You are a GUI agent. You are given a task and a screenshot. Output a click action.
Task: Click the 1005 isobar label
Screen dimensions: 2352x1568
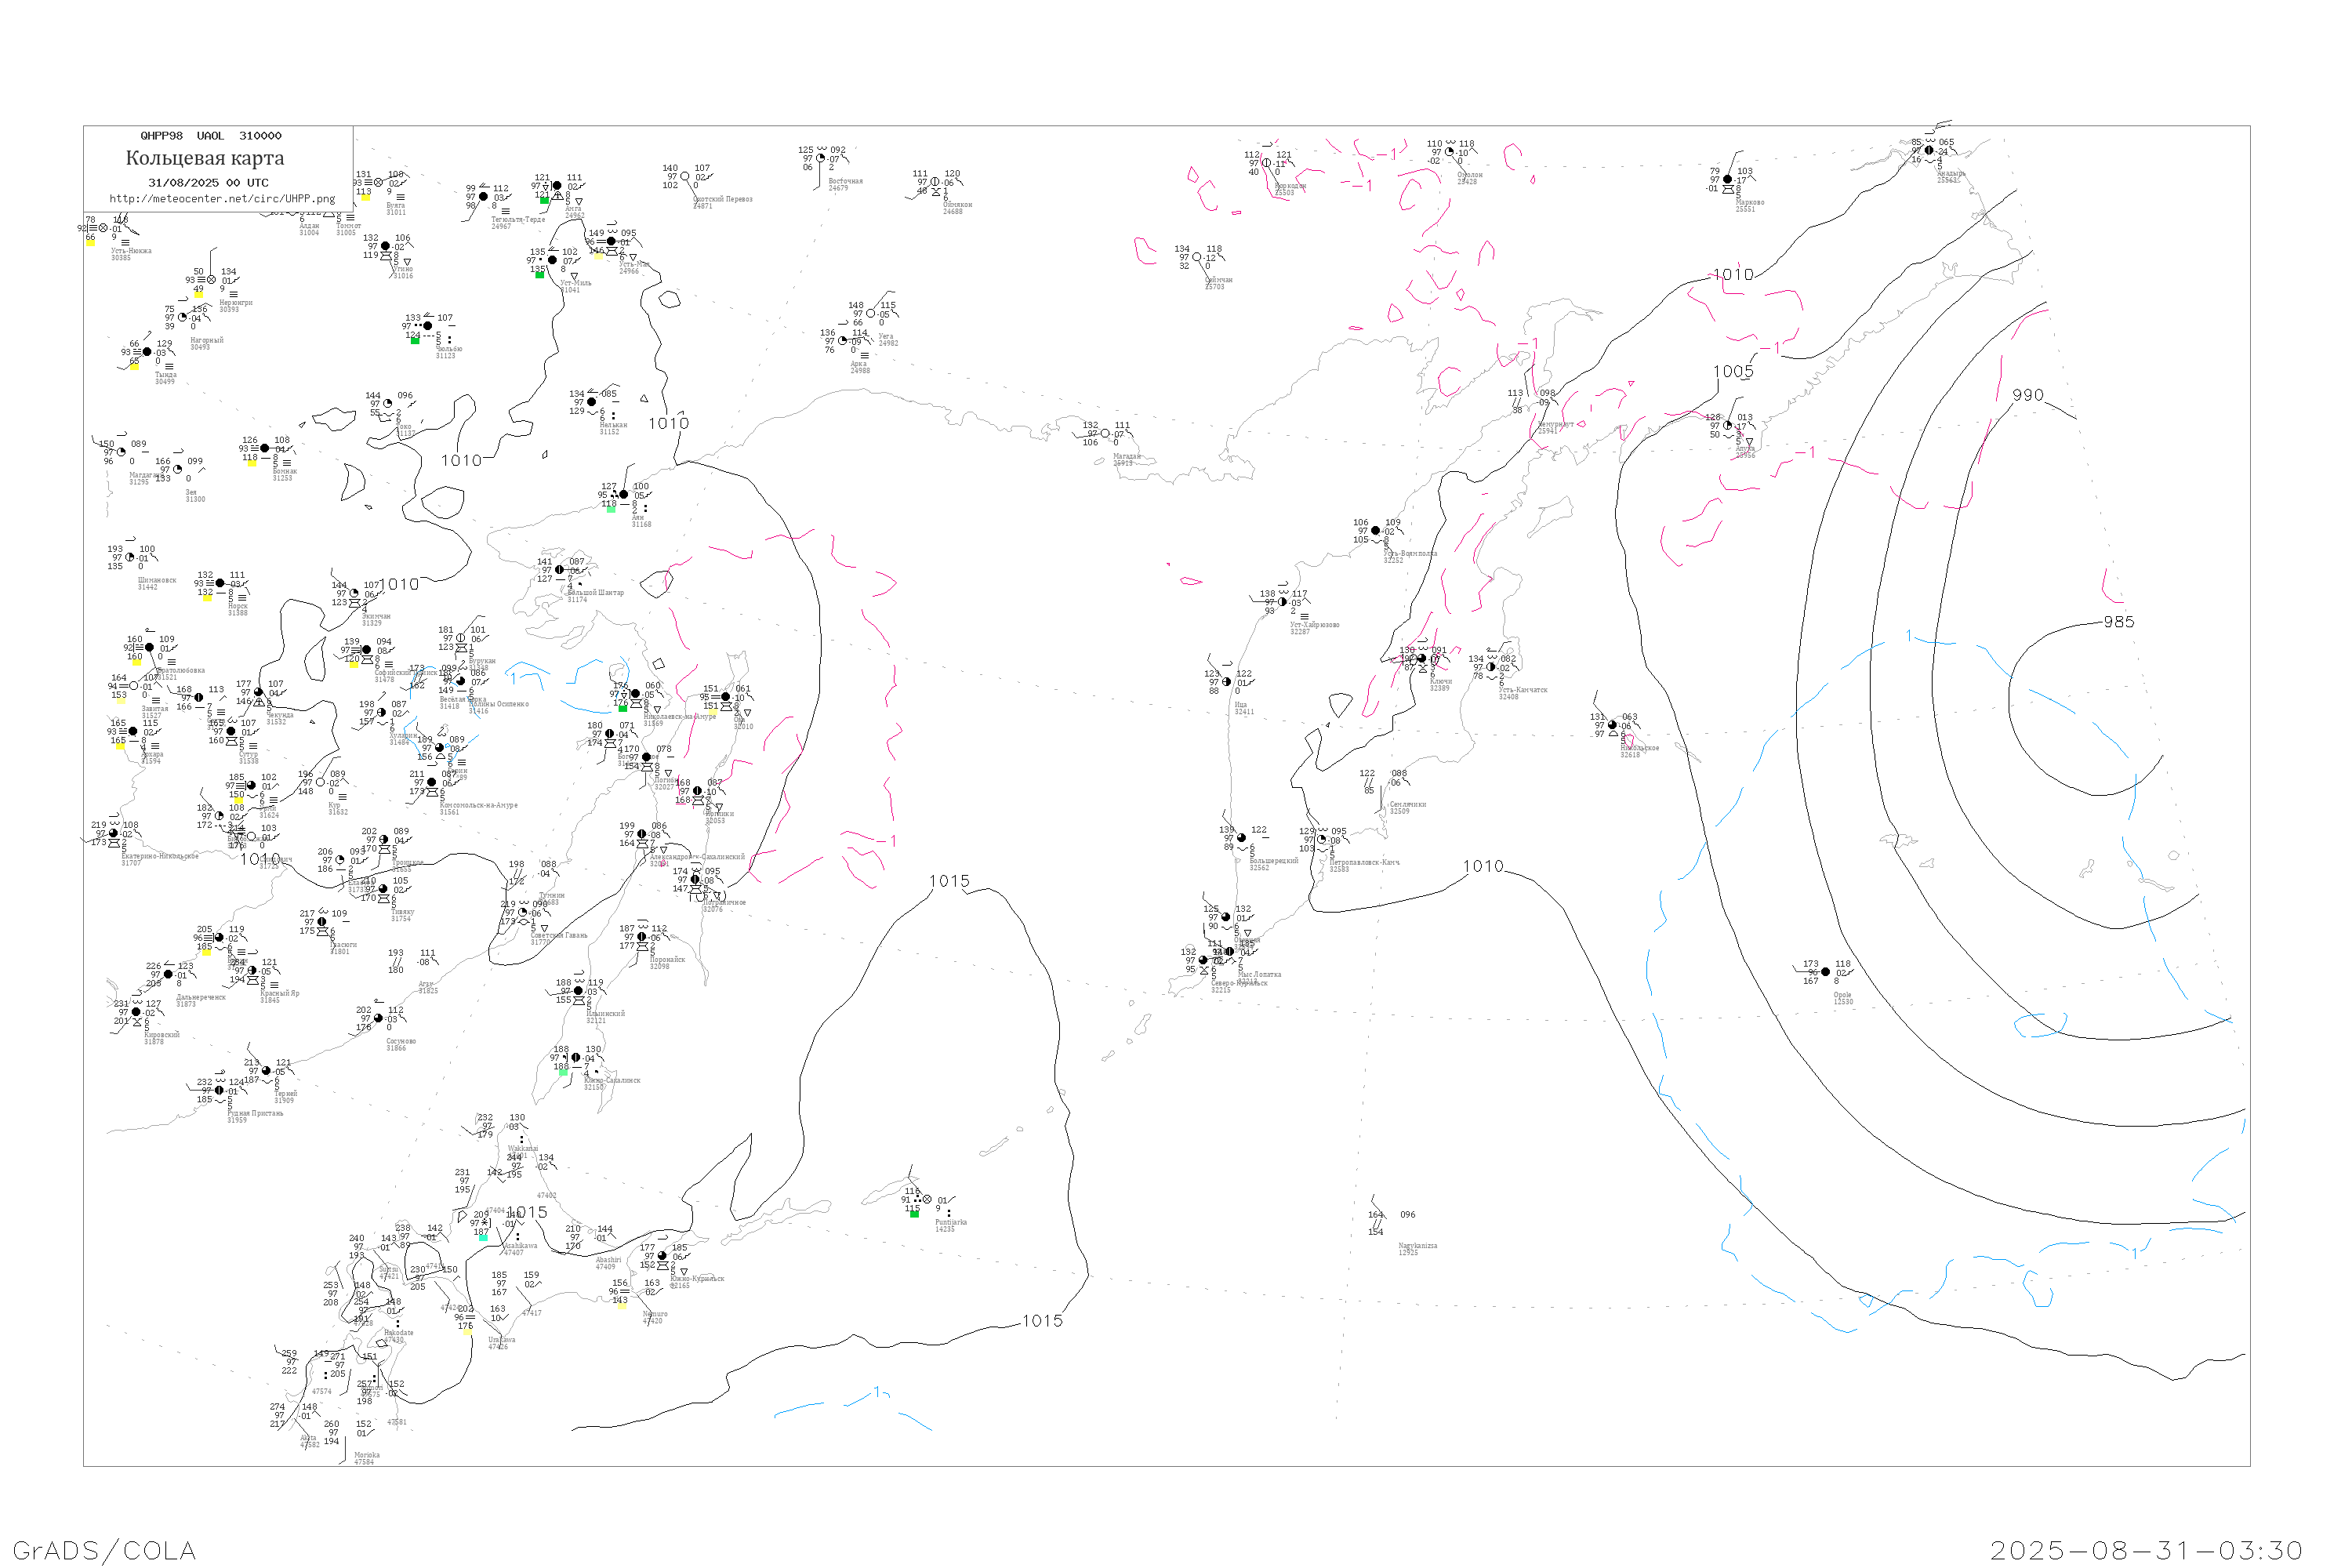(1733, 372)
